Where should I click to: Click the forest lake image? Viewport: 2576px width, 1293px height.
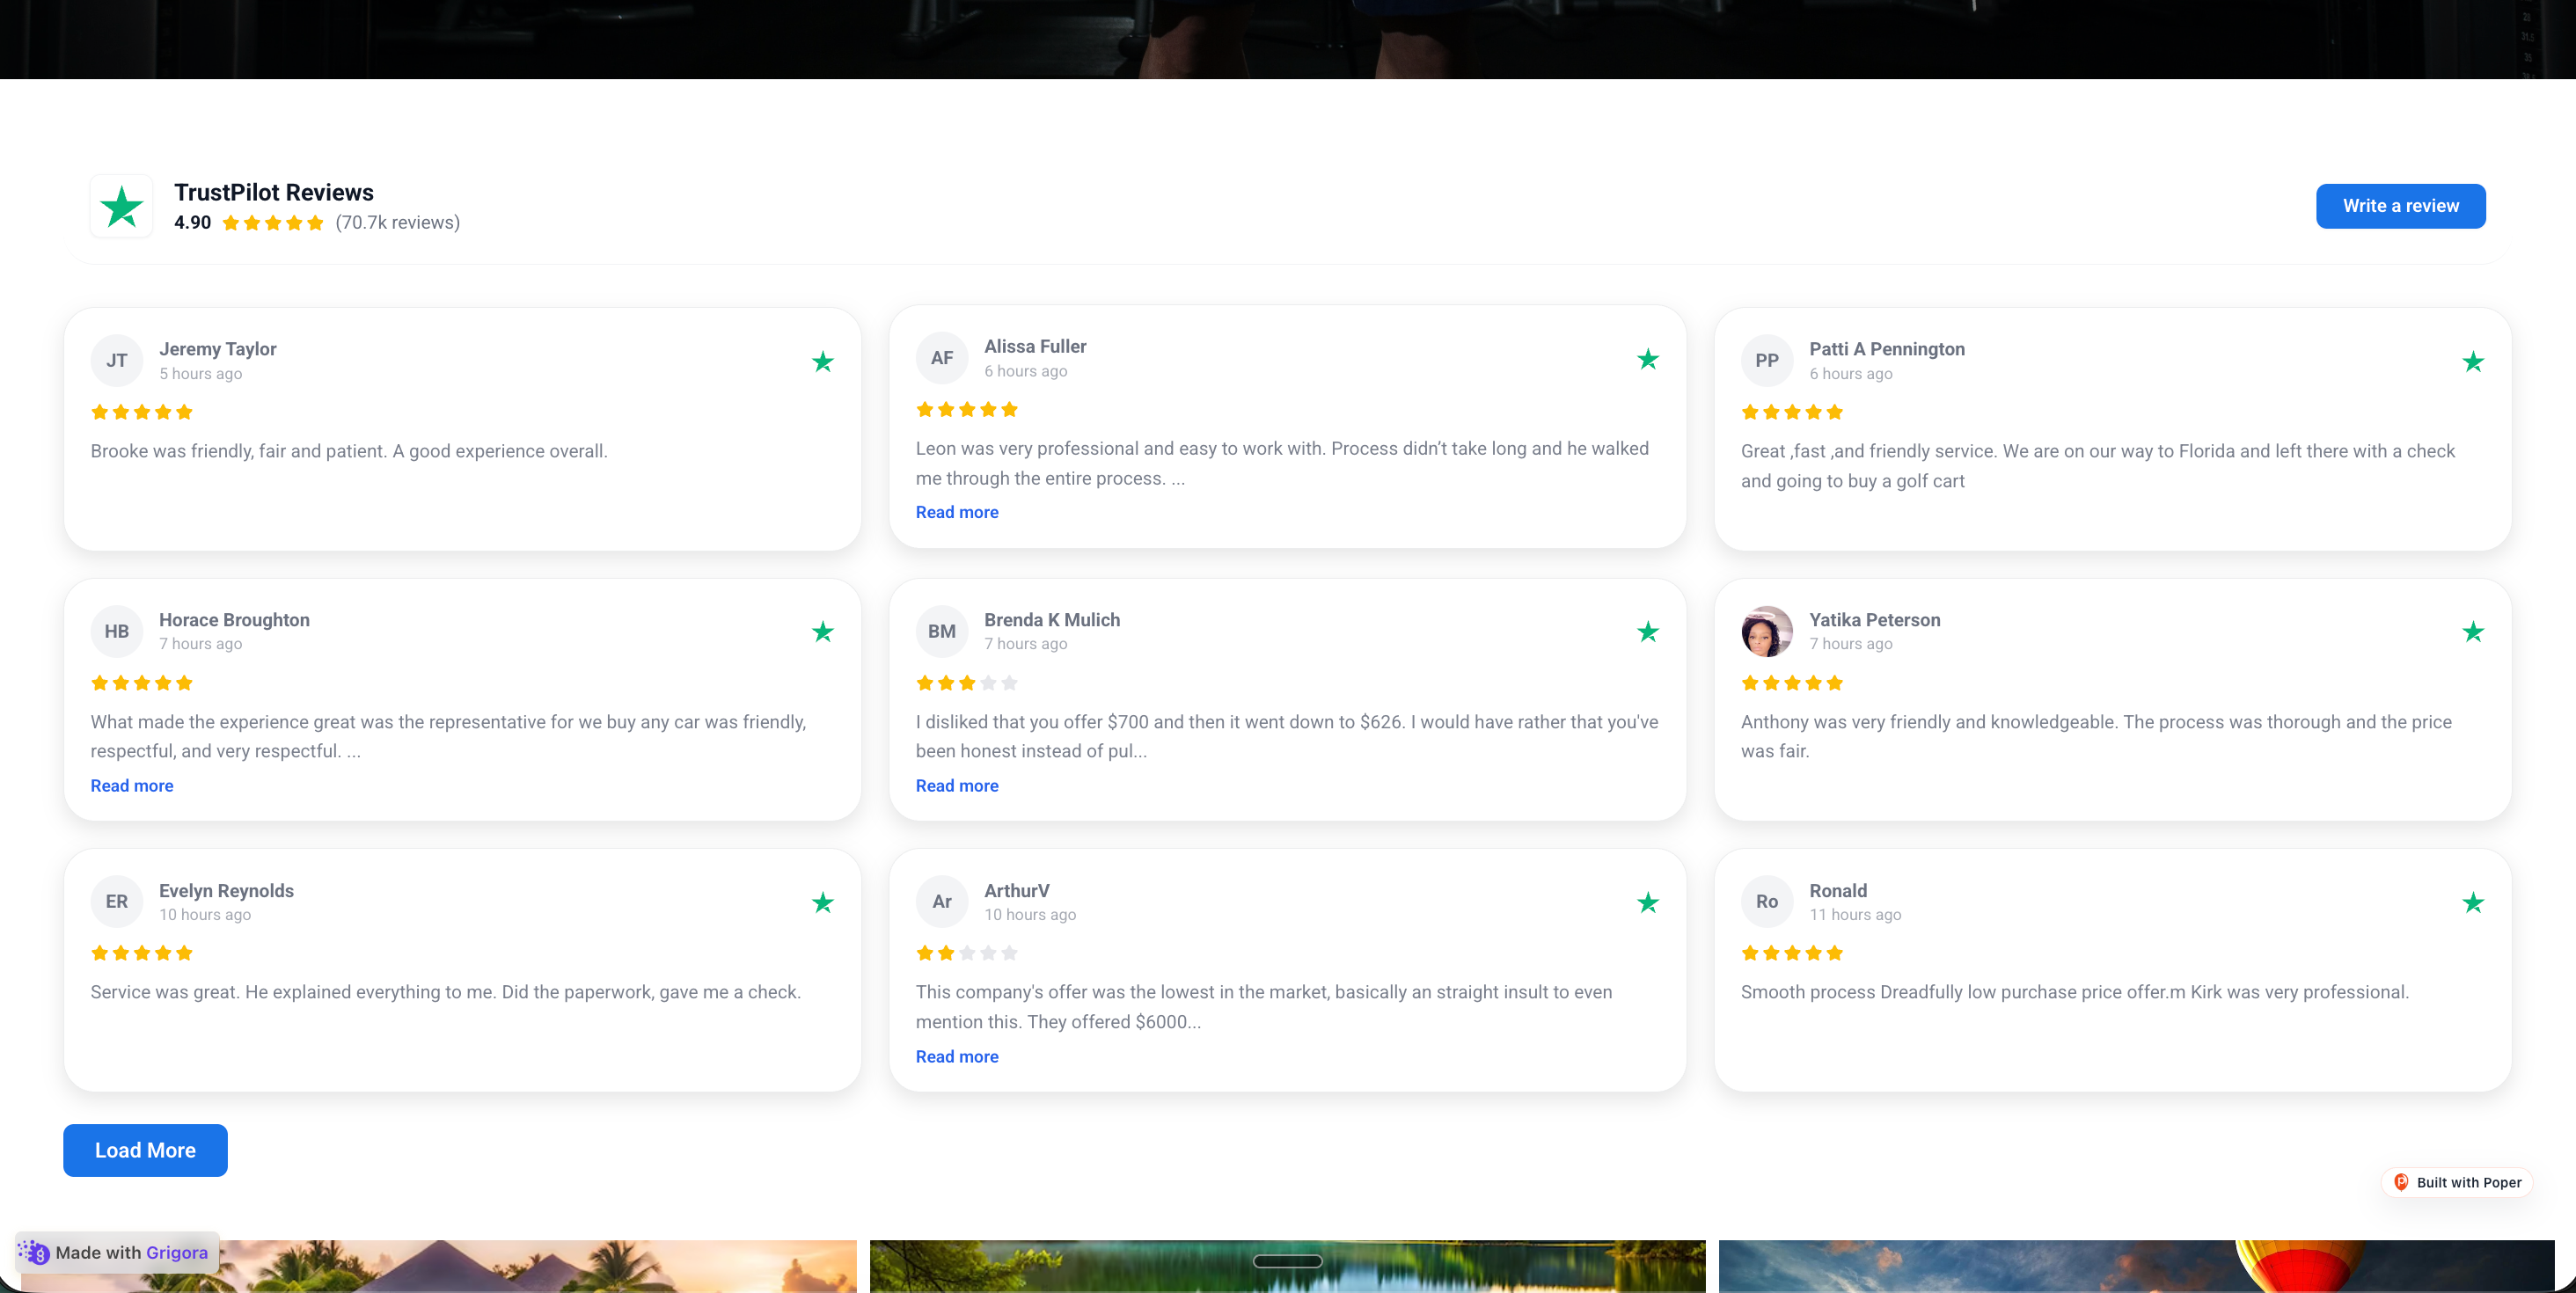pos(1288,1266)
